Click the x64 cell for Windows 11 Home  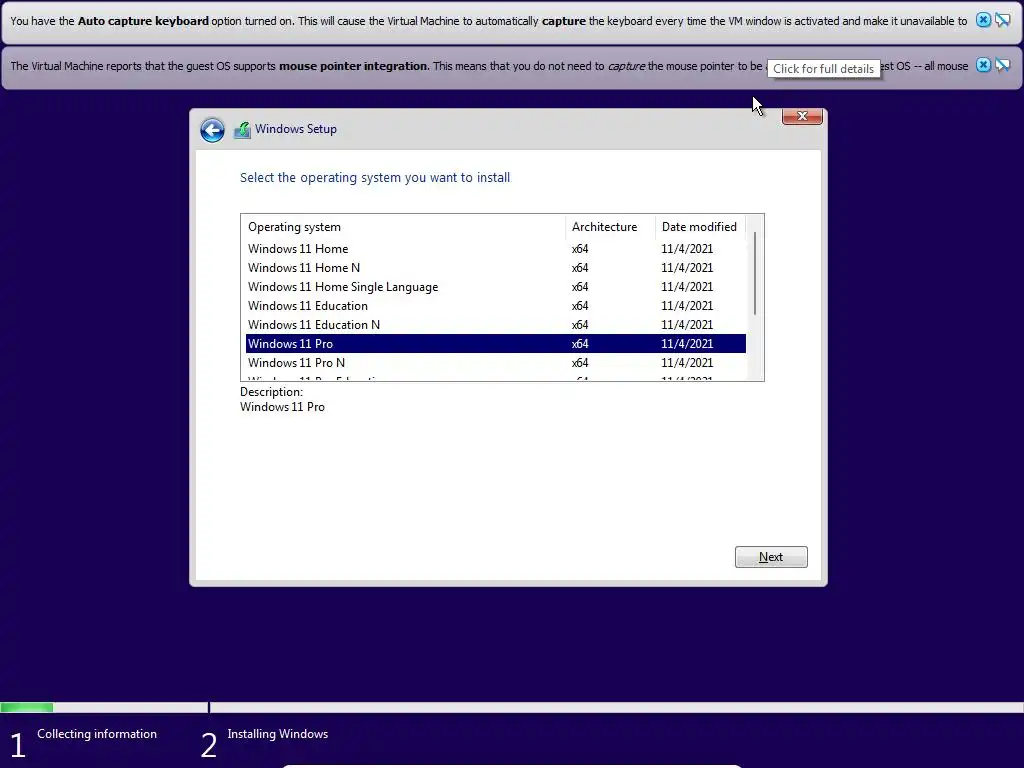[580, 249]
